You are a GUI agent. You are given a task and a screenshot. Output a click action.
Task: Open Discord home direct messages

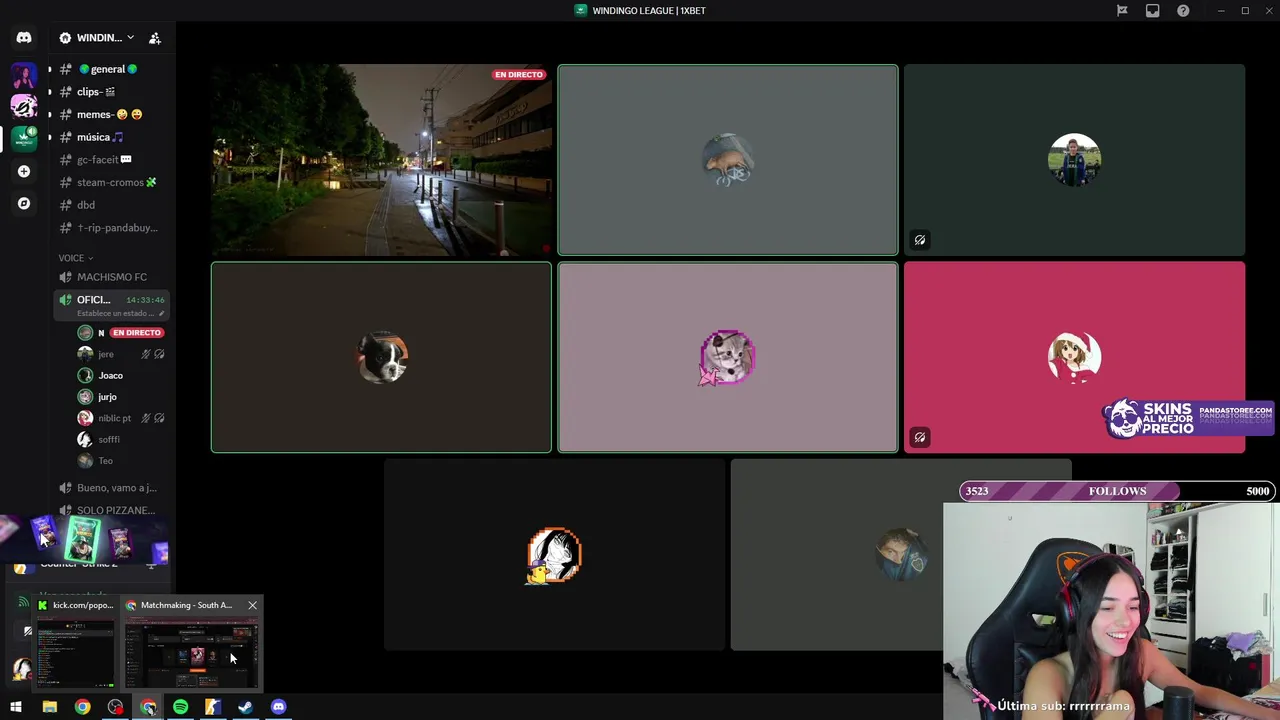click(24, 38)
